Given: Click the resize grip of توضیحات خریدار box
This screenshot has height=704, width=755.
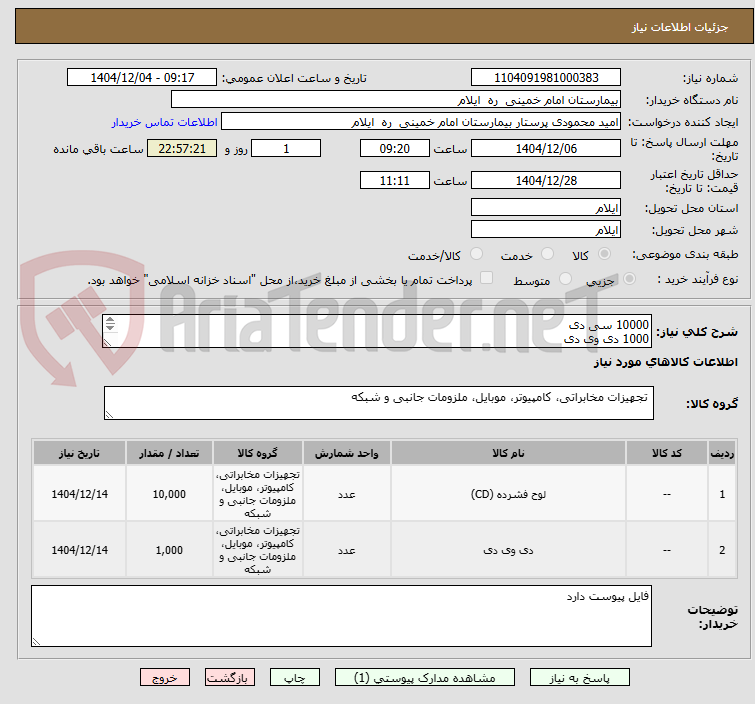Looking at the screenshot, I should point(36,641).
